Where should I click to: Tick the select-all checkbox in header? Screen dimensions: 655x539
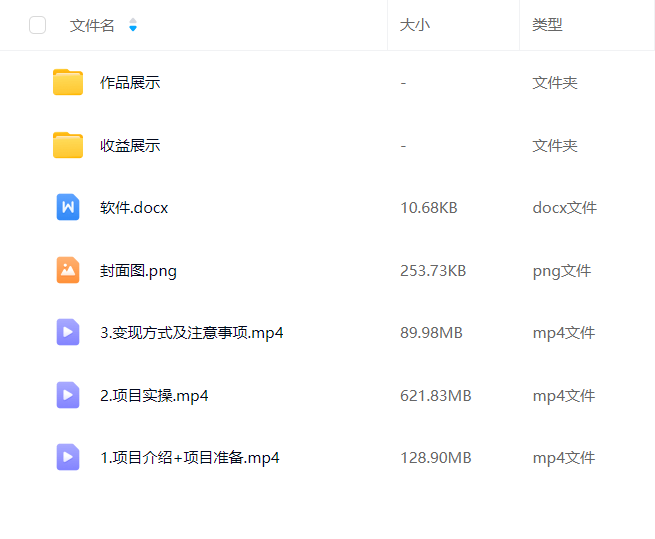pos(38,25)
